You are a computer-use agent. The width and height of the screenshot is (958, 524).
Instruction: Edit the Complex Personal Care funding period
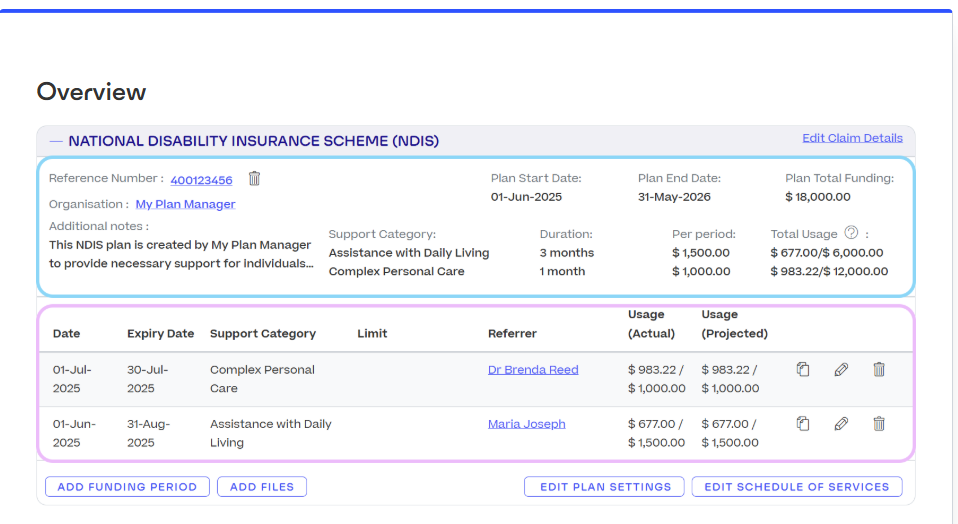click(841, 370)
